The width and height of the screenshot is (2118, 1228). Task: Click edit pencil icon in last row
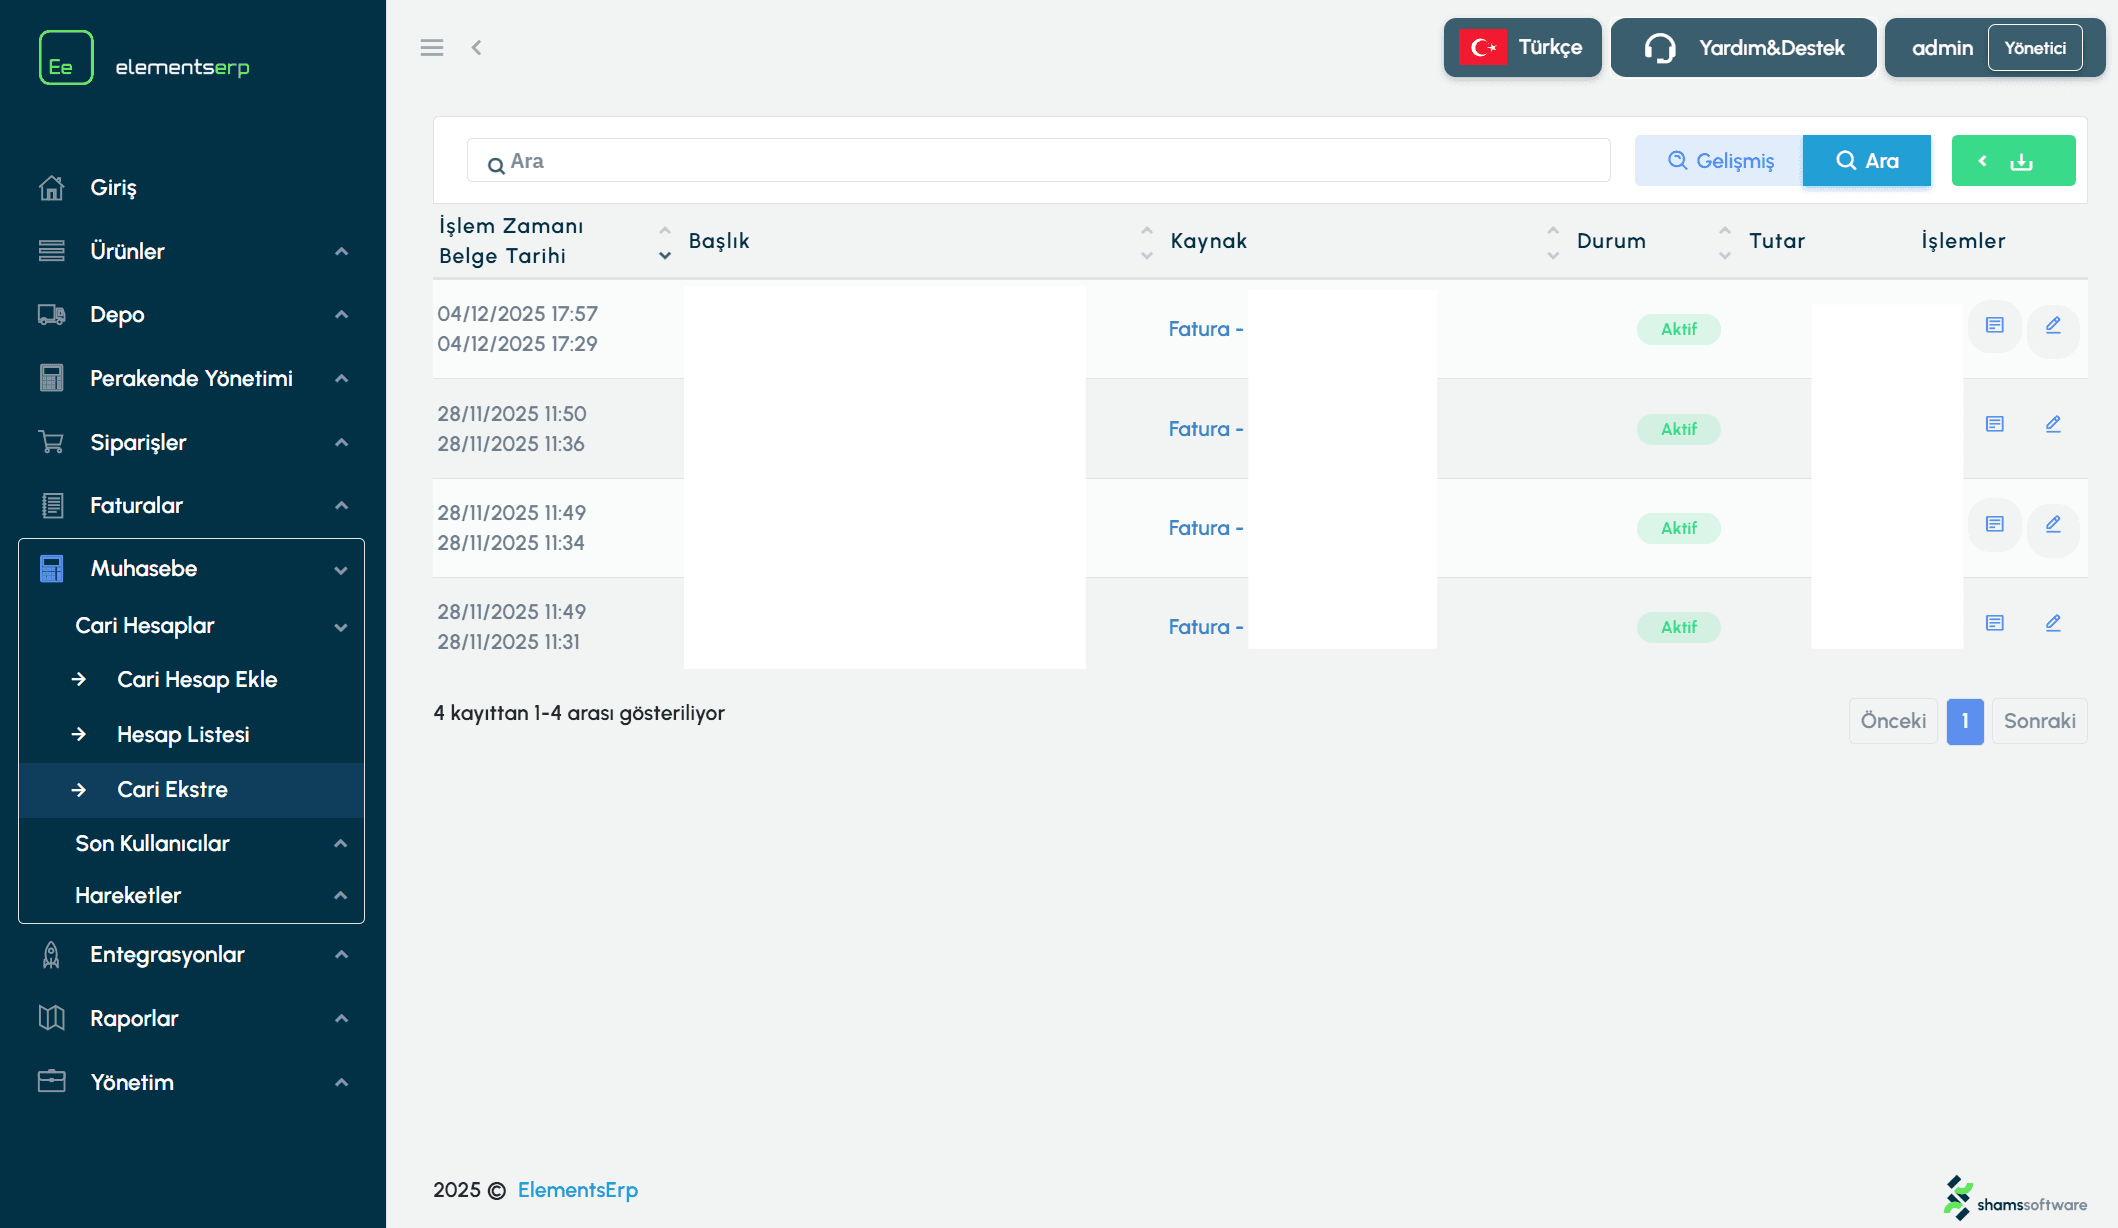pos(2053,624)
